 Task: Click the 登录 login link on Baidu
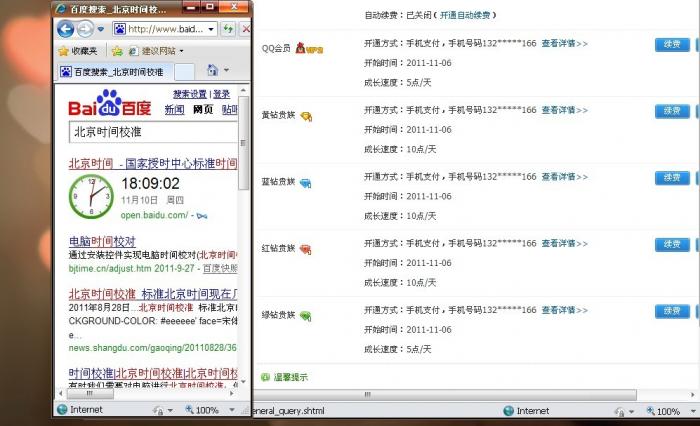(x=221, y=94)
